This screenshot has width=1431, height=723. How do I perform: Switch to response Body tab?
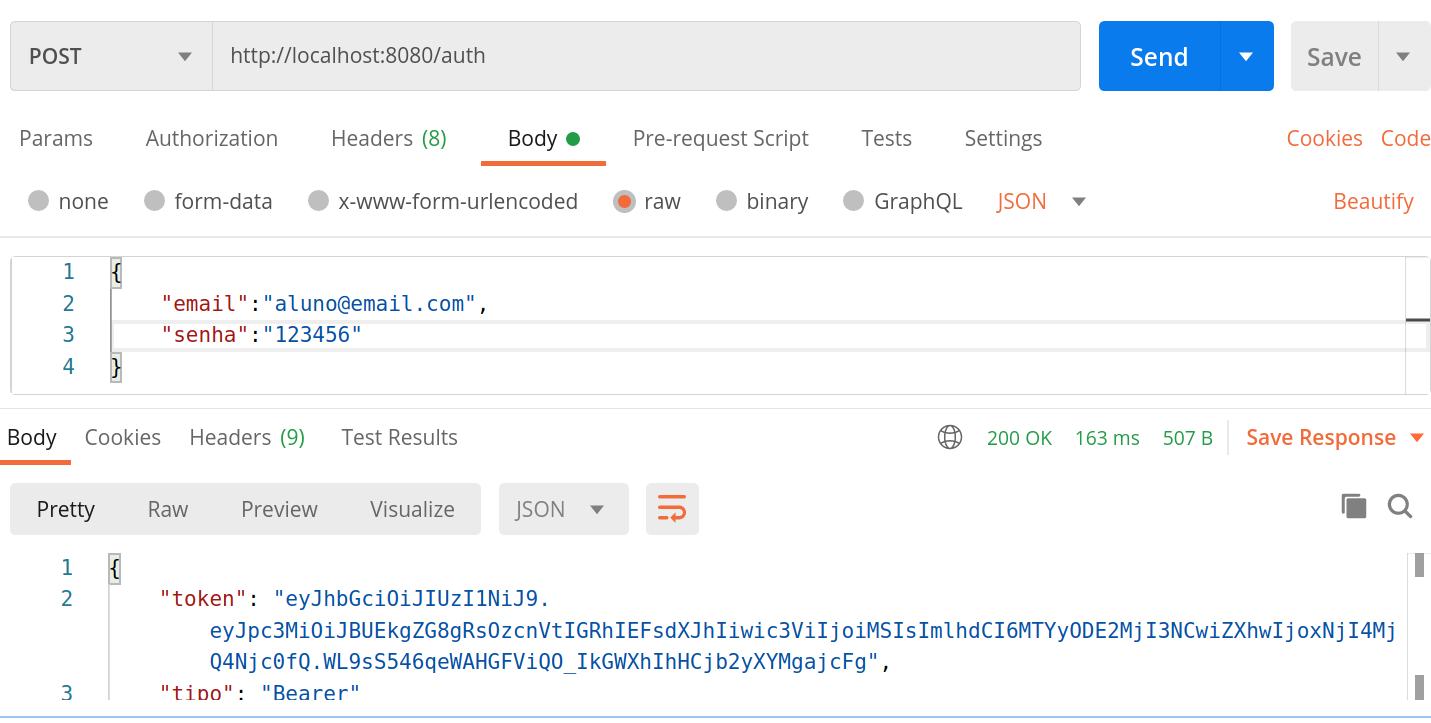pos(32,437)
